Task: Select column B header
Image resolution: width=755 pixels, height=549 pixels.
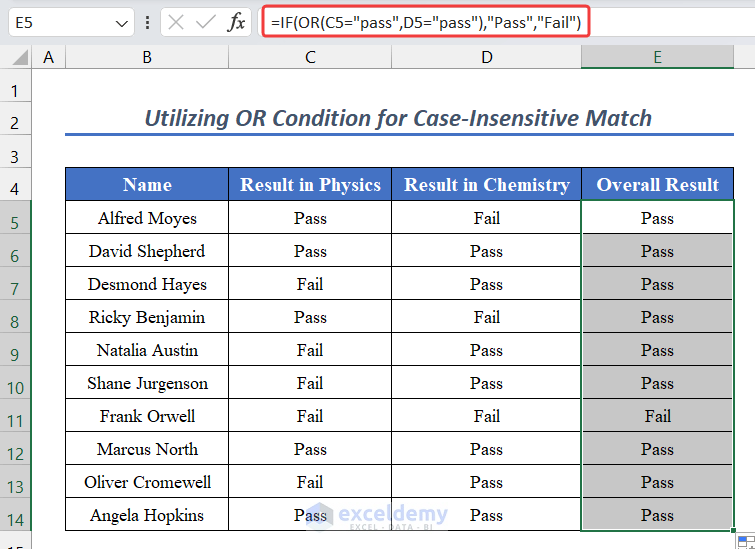Action: 147,58
